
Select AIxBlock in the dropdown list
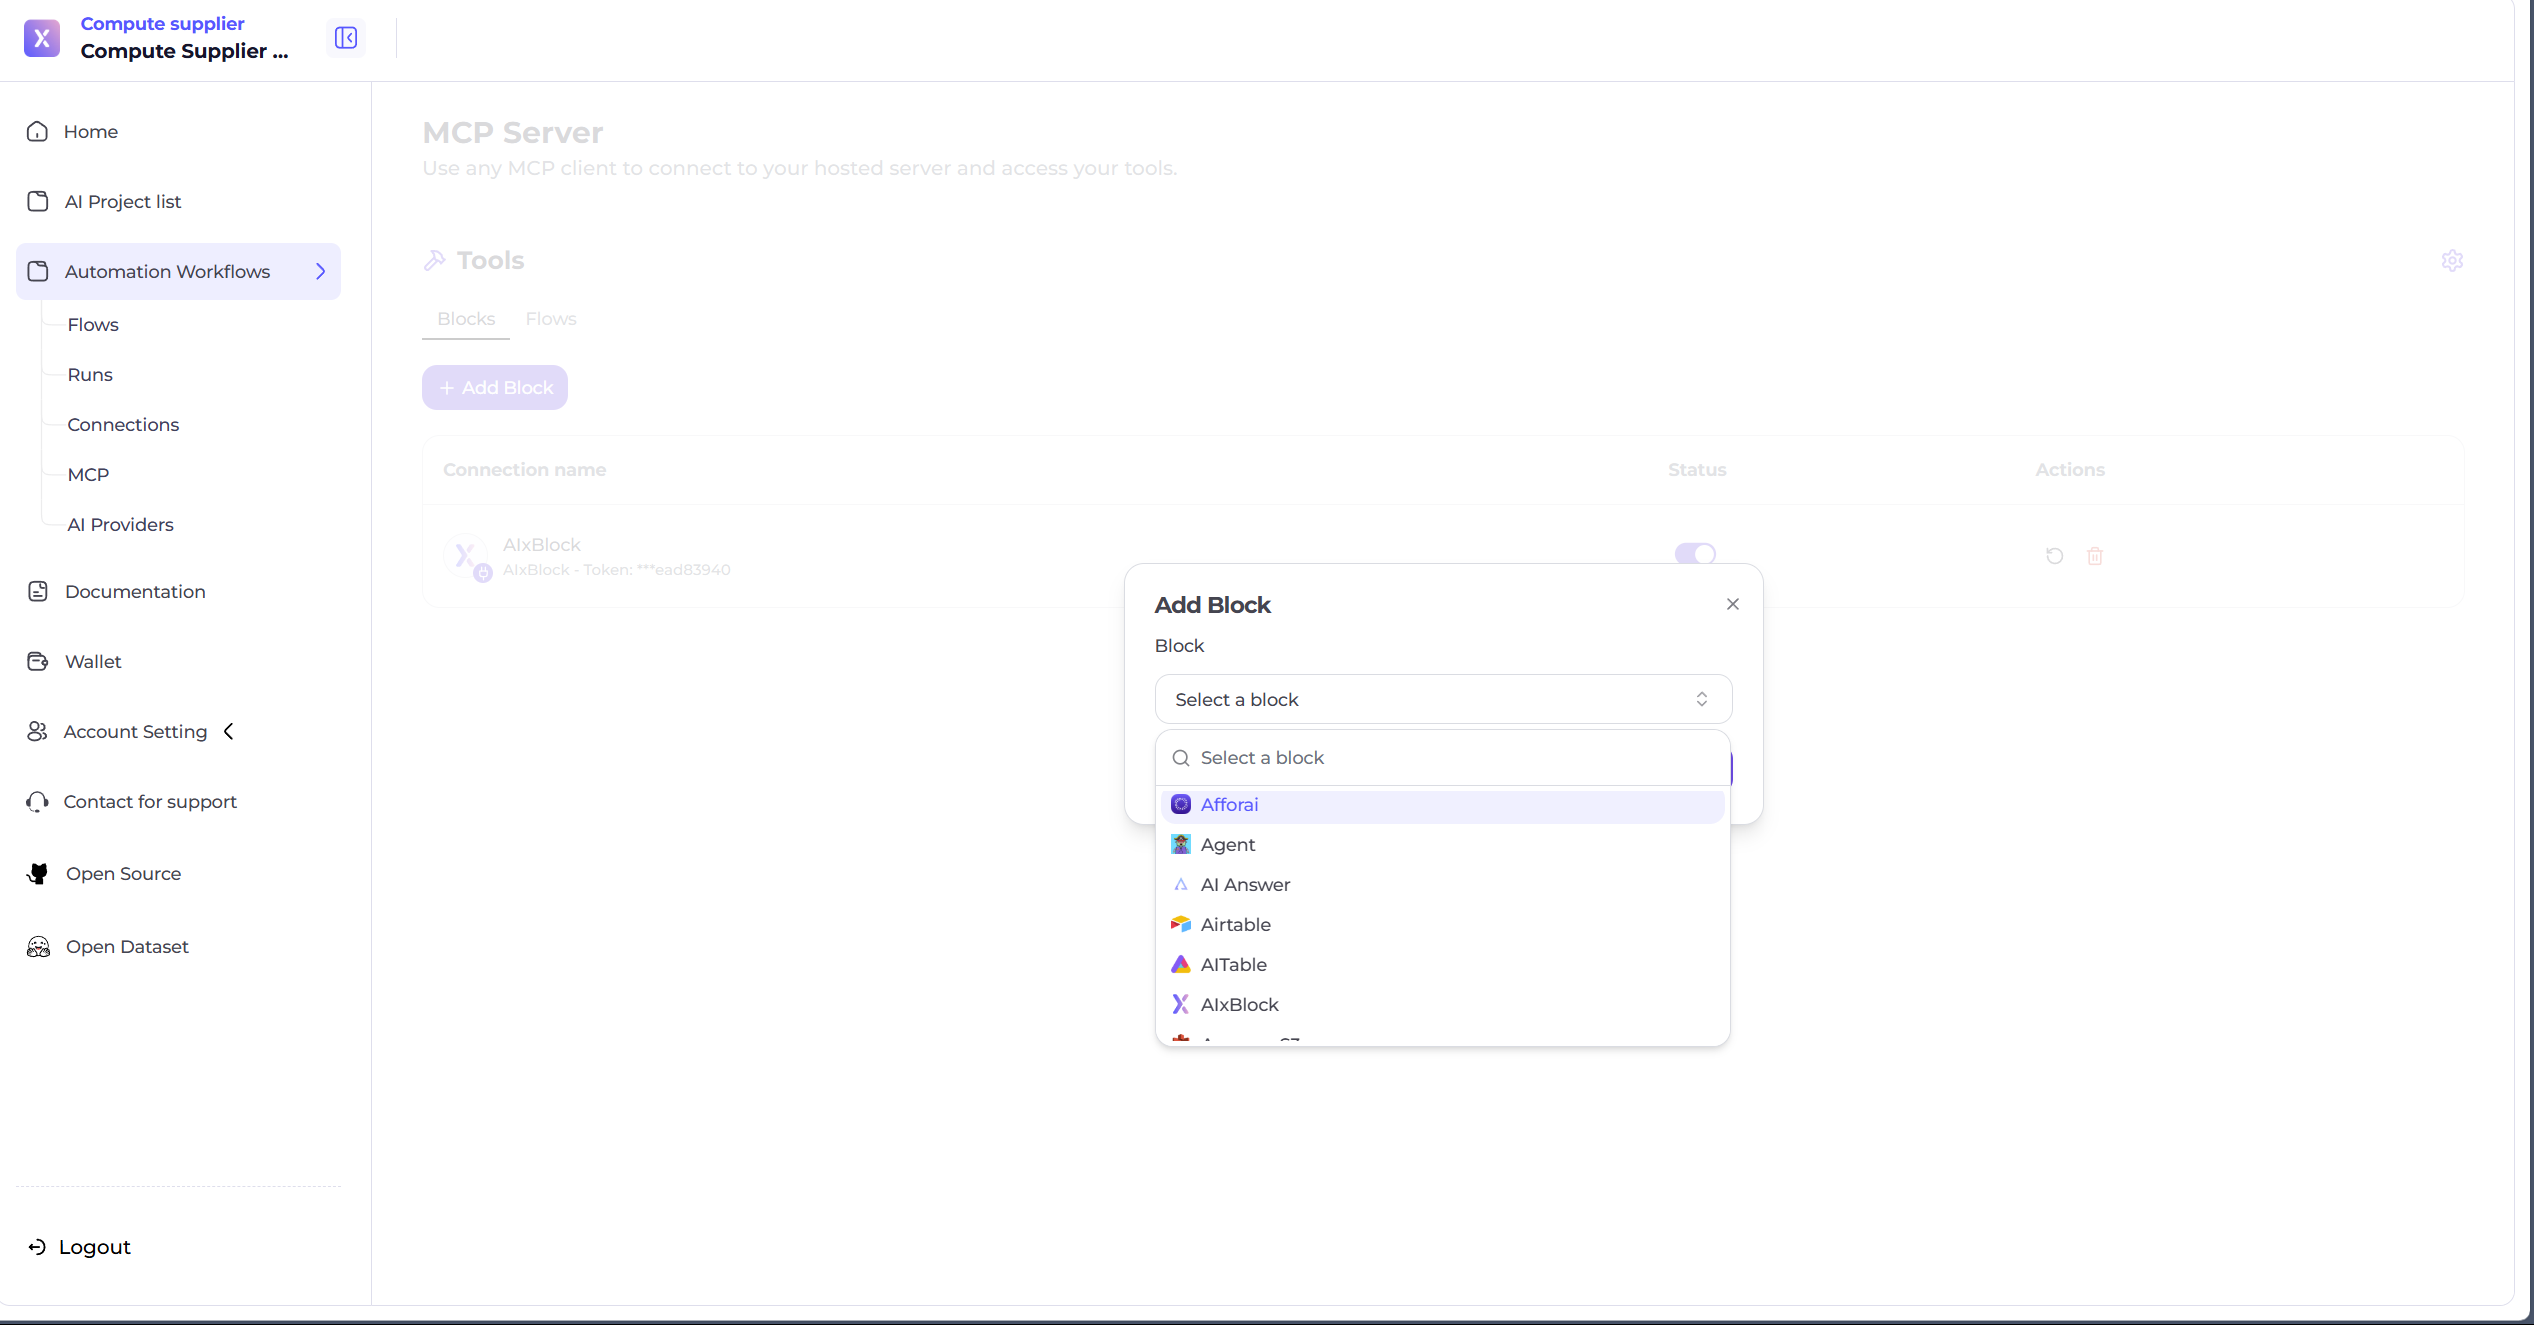coord(1239,1005)
